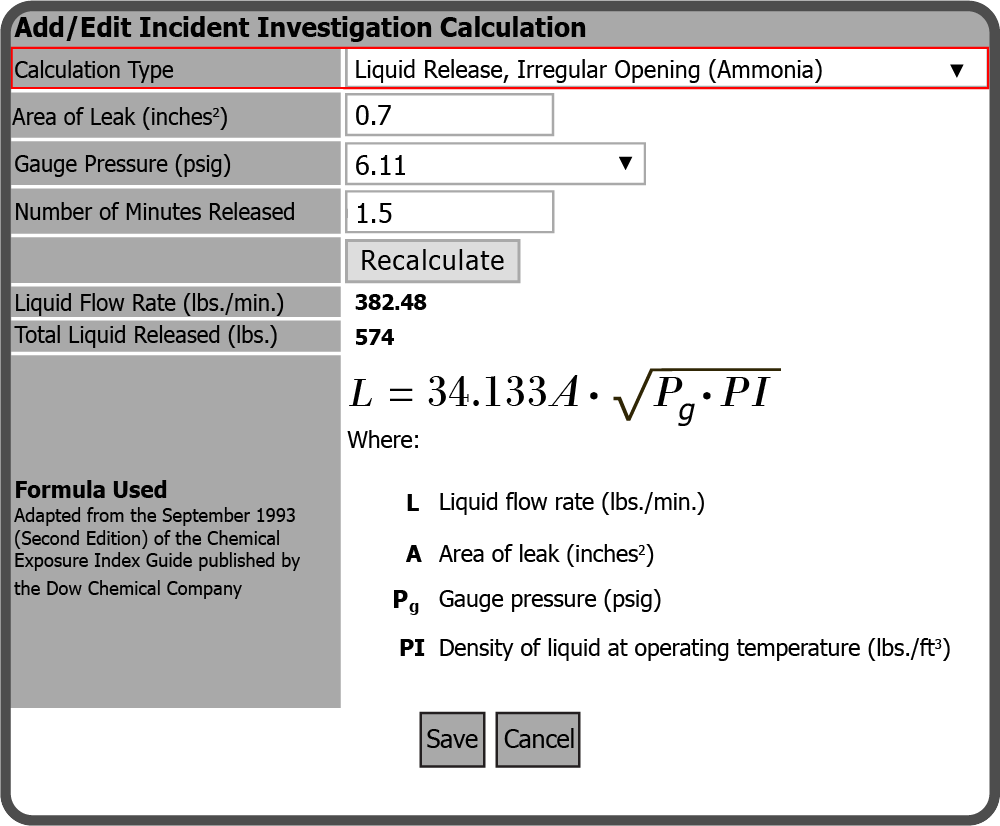Image resolution: width=1000 pixels, height=826 pixels.
Task: Click the Total Liquid Released (lbs.) label
Action: [x=146, y=336]
